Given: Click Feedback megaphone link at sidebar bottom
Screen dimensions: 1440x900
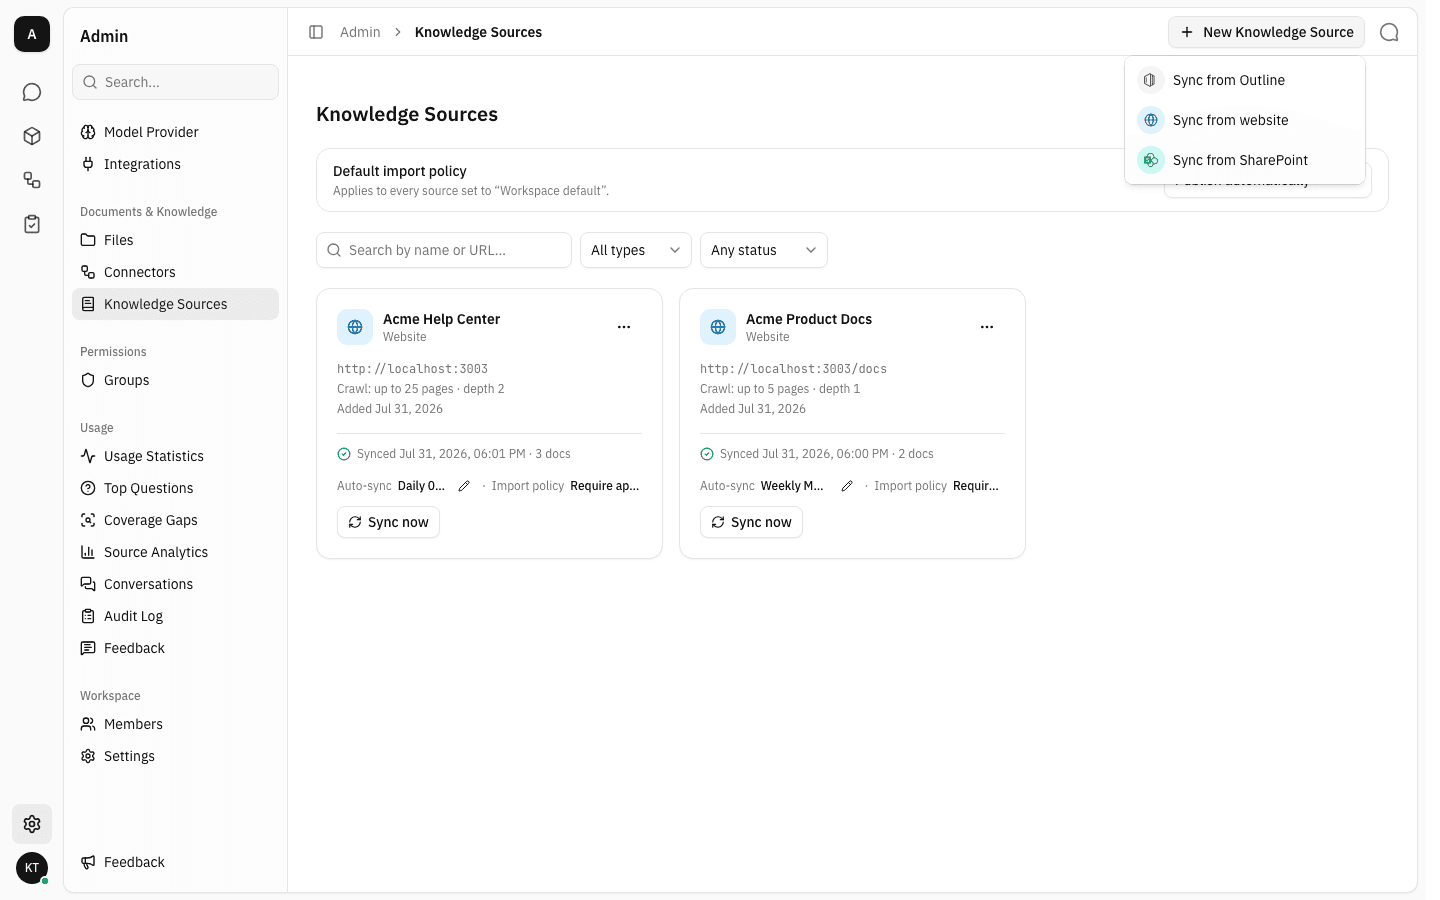Looking at the screenshot, I should click(175, 862).
